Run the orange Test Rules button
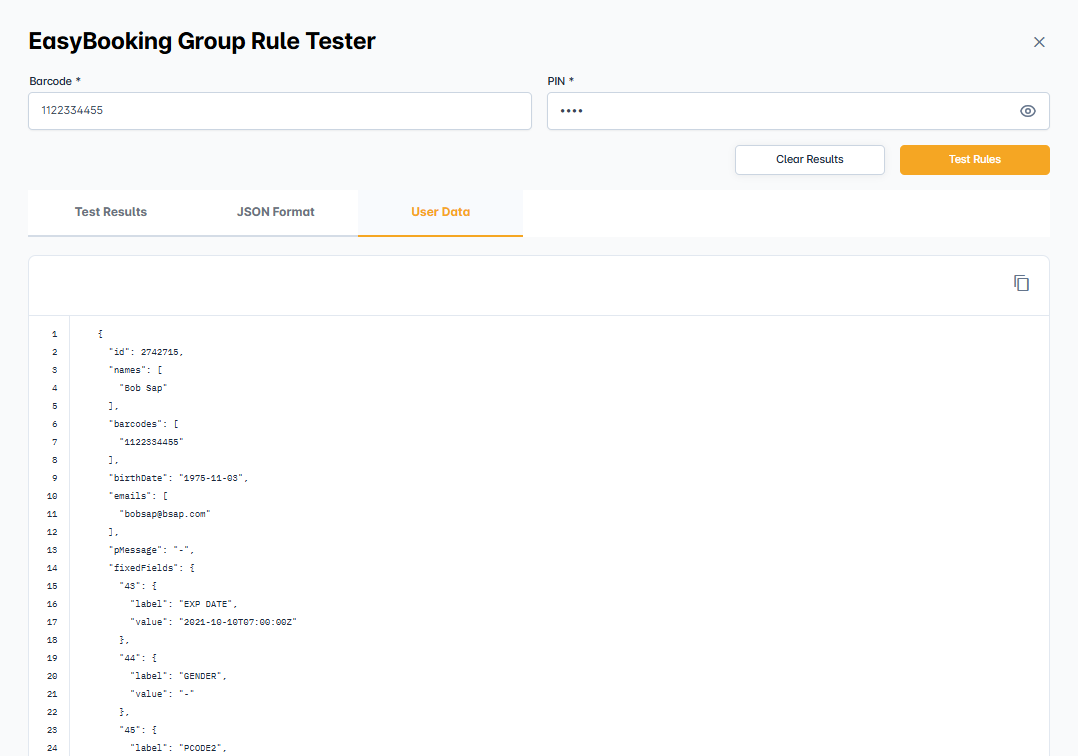This screenshot has height=756, width=1078. click(974, 160)
